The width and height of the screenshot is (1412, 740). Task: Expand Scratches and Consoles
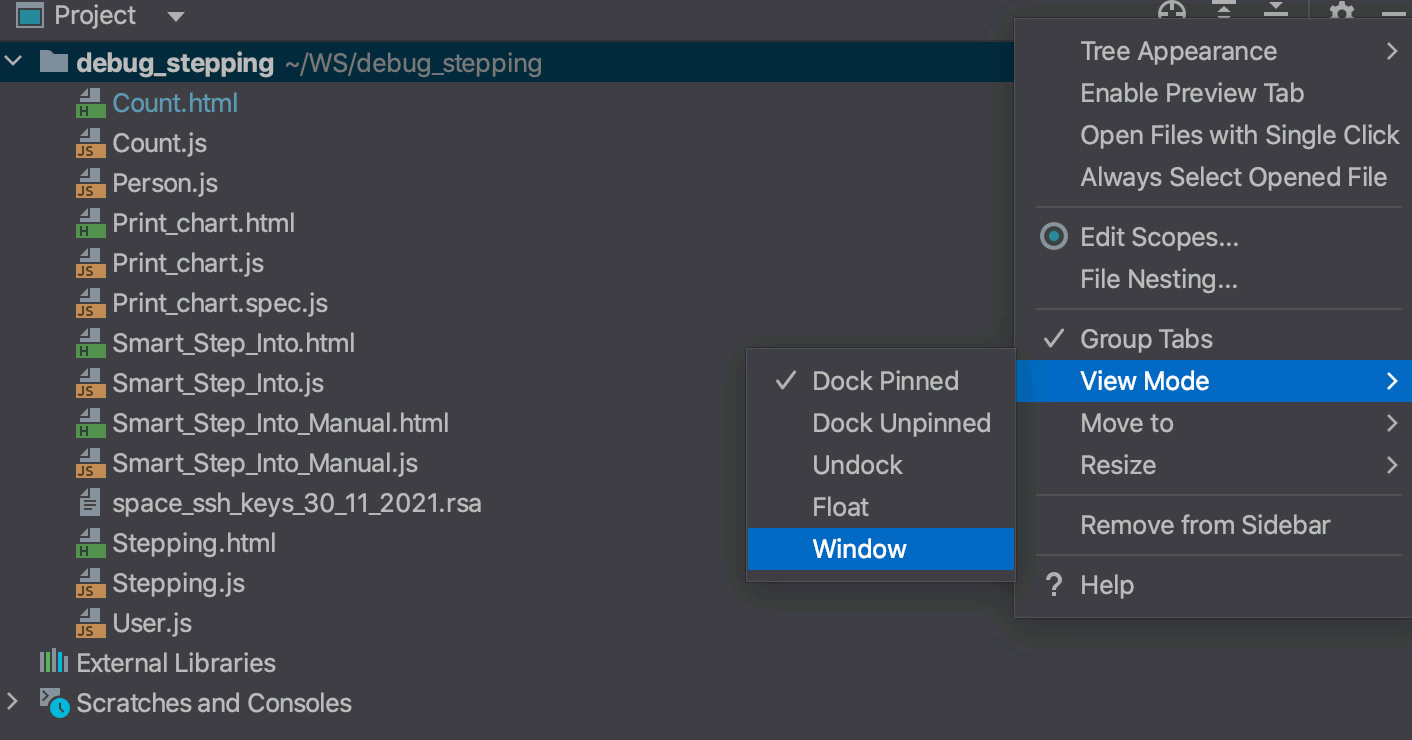pyautogui.click(x=14, y=702)
